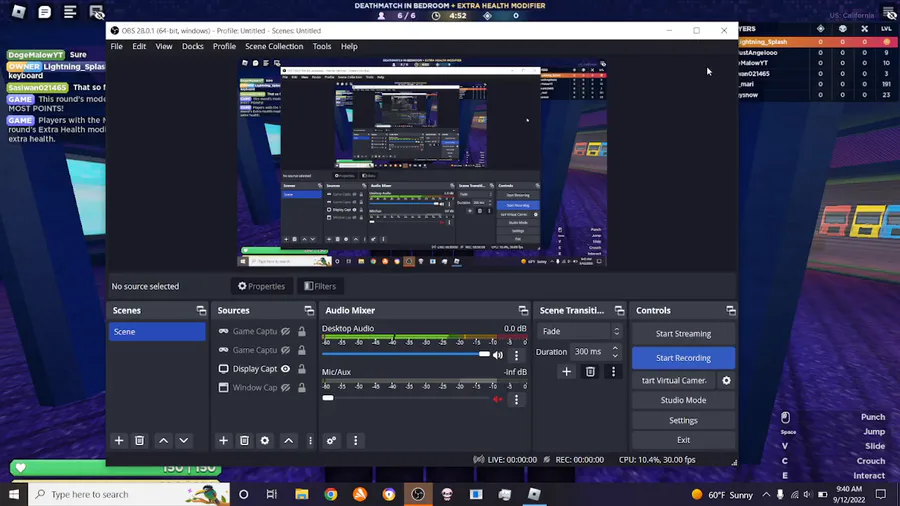Unlock the first Game Capture source
This screenshot has height=506, width=900.
tap(301, 331)
